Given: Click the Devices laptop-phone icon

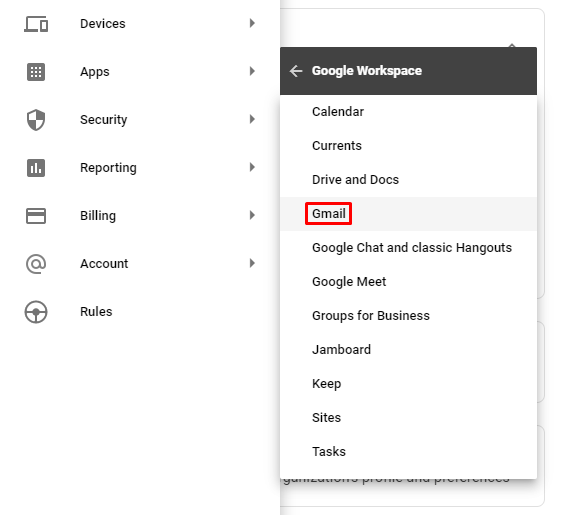Looking at the screenshot, I should 36,24.
